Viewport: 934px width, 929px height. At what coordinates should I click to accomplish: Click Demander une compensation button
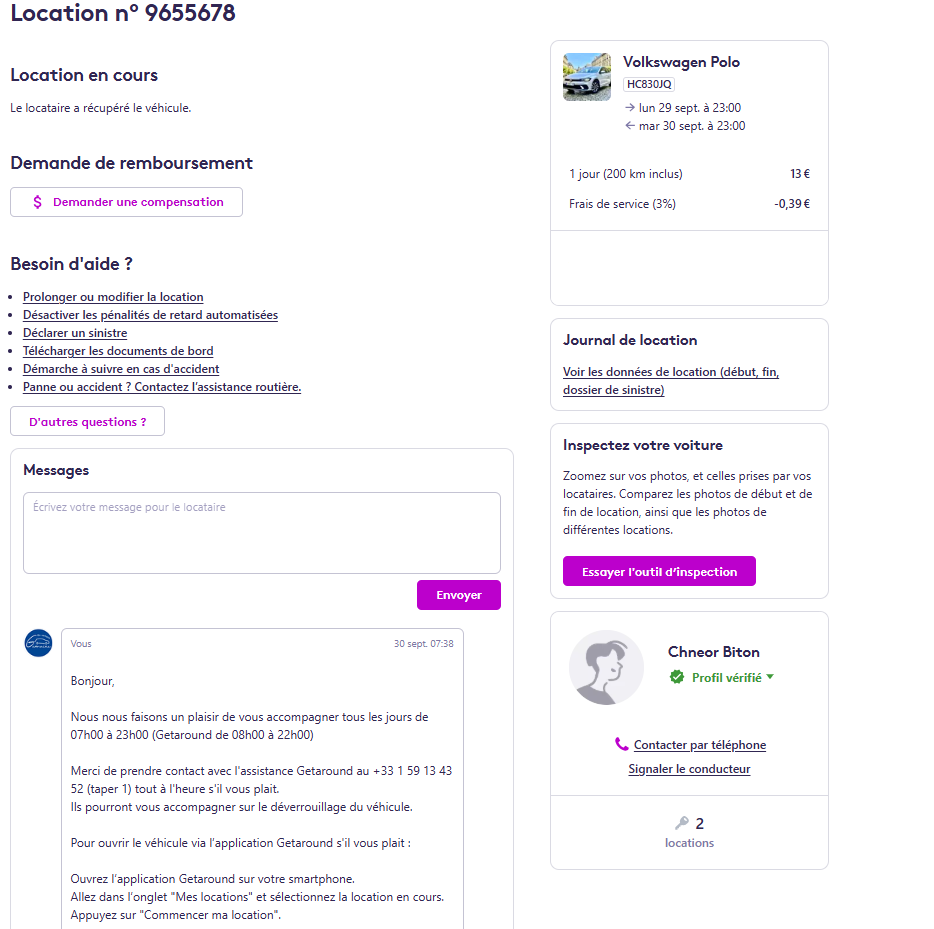tap(126, 202)
